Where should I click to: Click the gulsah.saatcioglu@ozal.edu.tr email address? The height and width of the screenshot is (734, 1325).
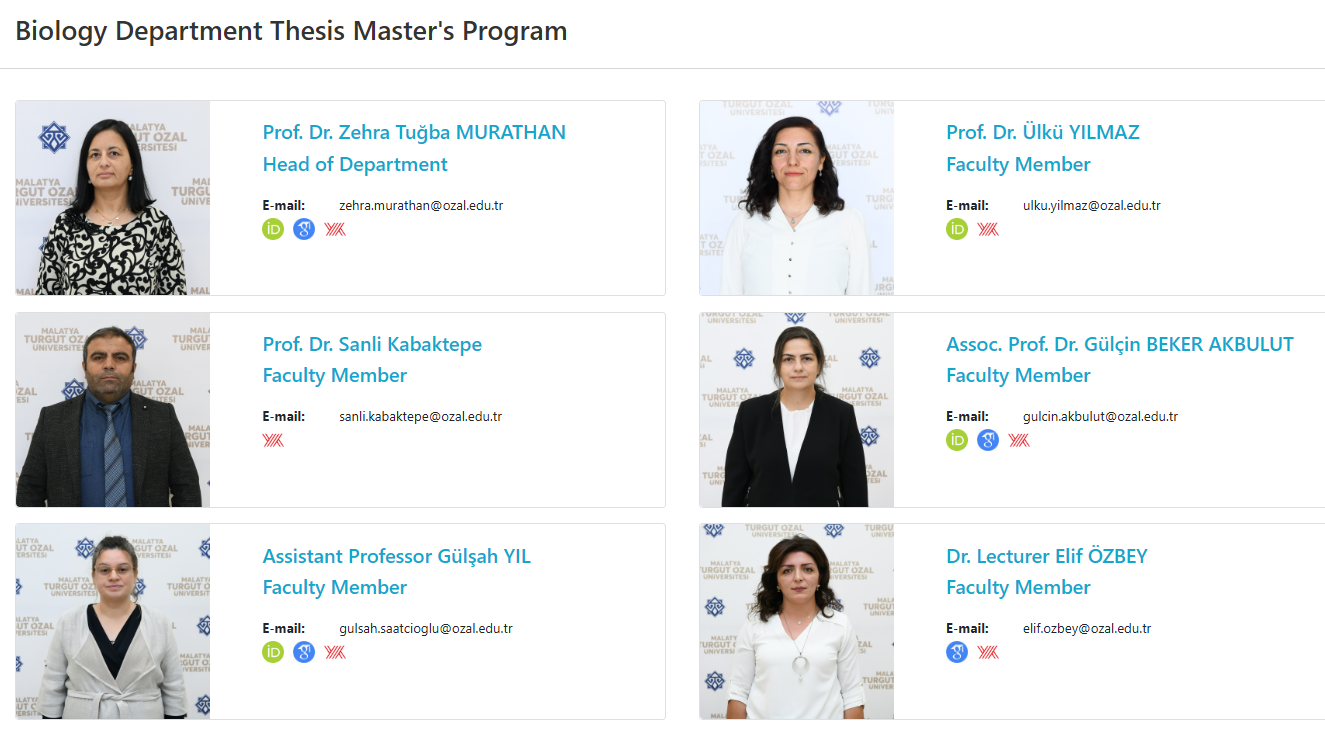coord(426,629)
